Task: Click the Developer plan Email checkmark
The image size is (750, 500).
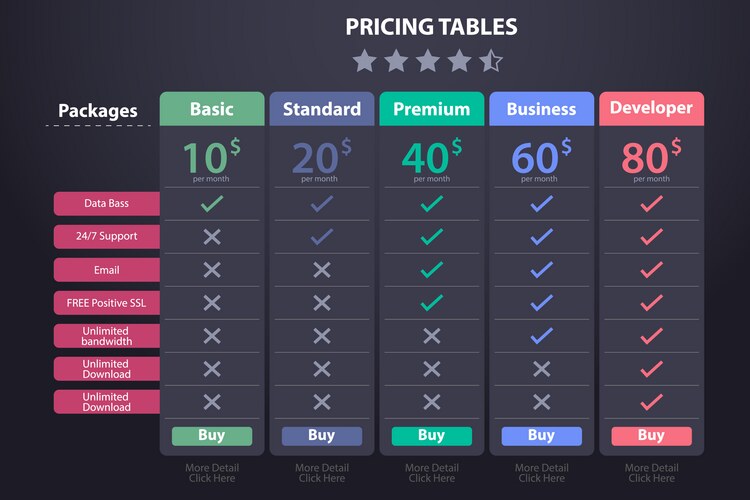Action: (652, 270)
